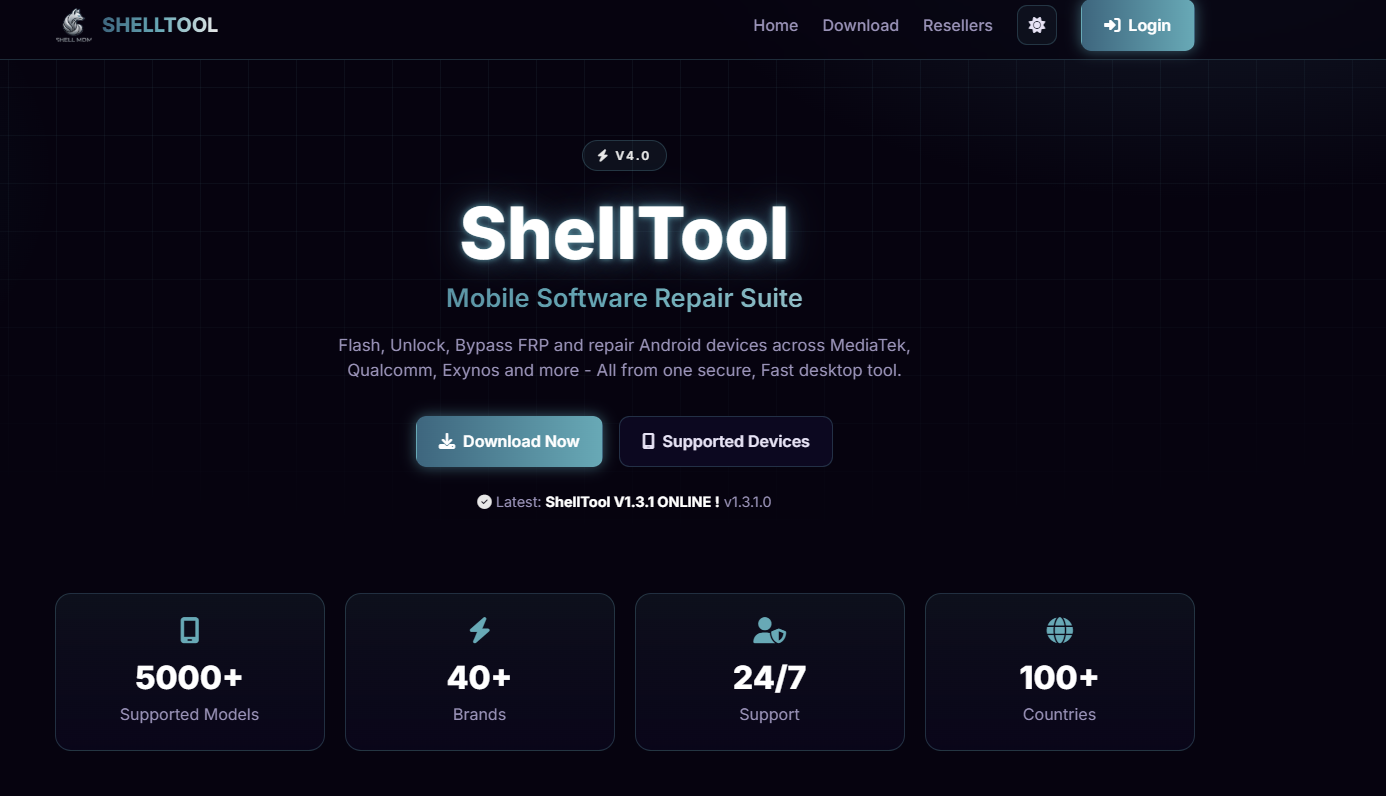Open Supported Devices button
Viewport: 1386px width, 796px height.
(x=726, y=441)
